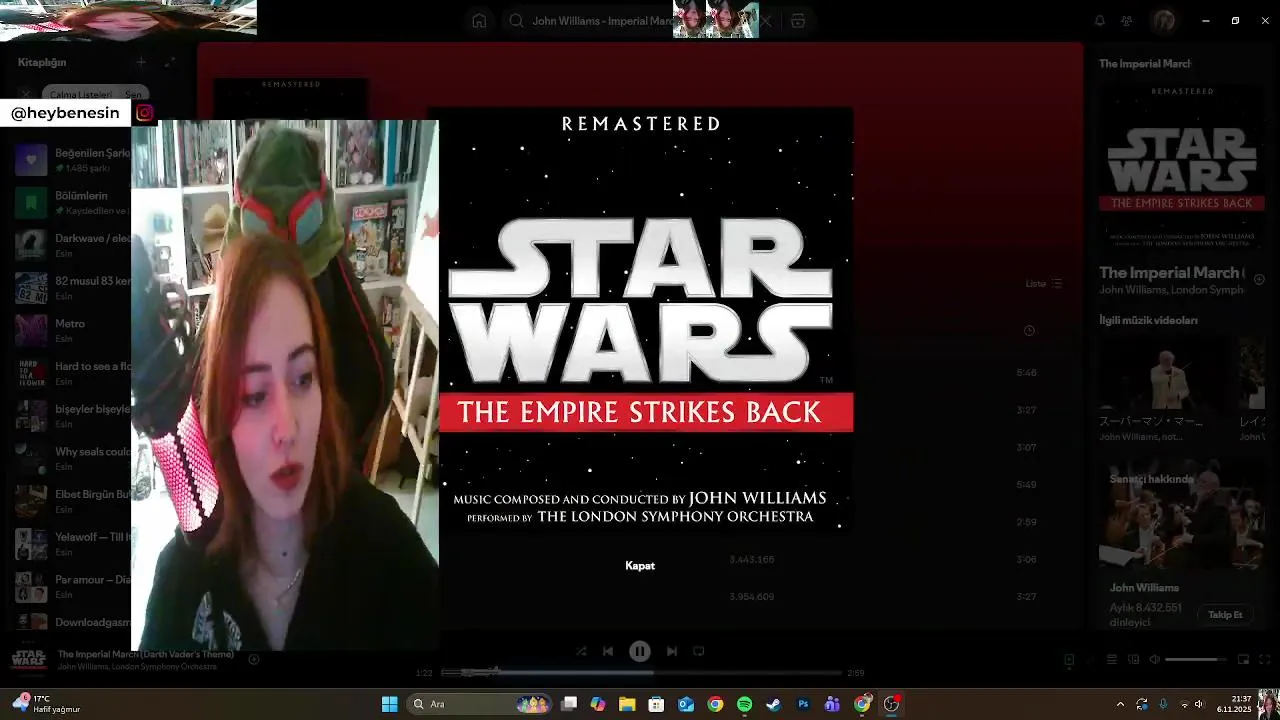Open the Browse icon beside search
The image size is (1280, 720).
pos(798,21)
